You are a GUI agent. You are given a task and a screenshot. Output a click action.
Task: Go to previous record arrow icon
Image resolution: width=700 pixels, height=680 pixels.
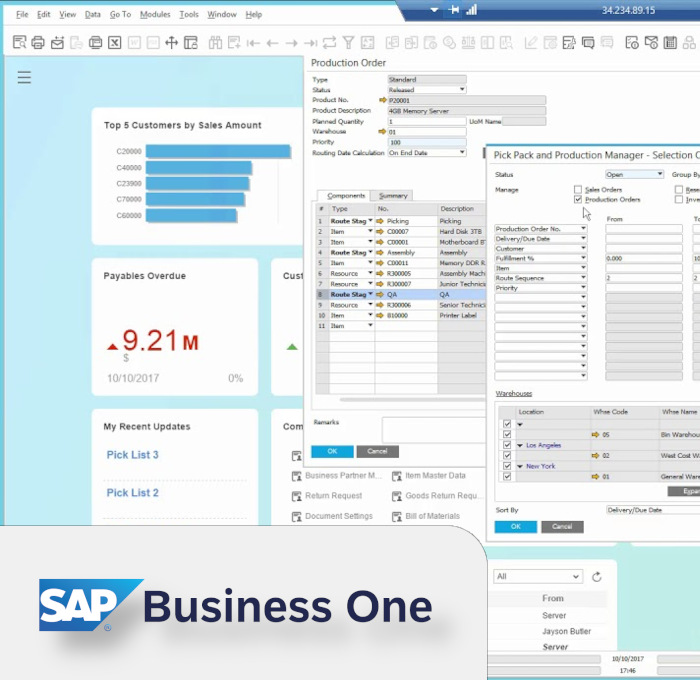click(272, 43)
